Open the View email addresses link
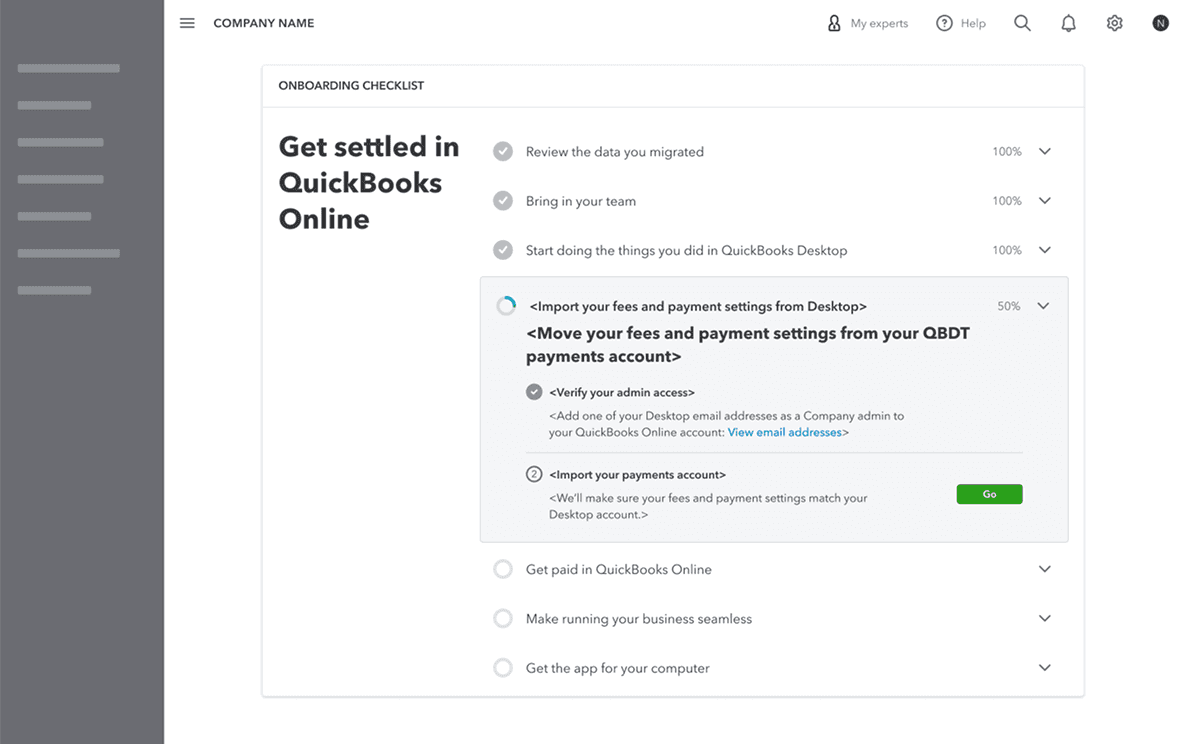The height and width of the screenshot is (744, 1184). point(785,433)
